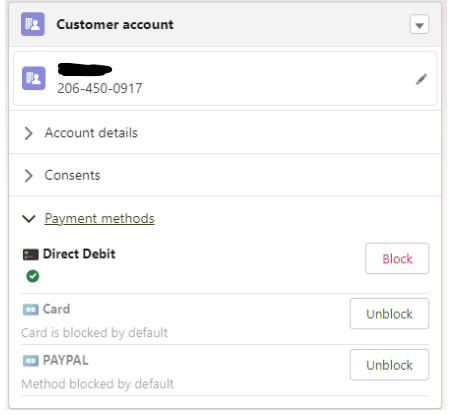Click the phone number 206-450-0917
The width and height of the screenshot is (455, 415).
coord(100,89)
